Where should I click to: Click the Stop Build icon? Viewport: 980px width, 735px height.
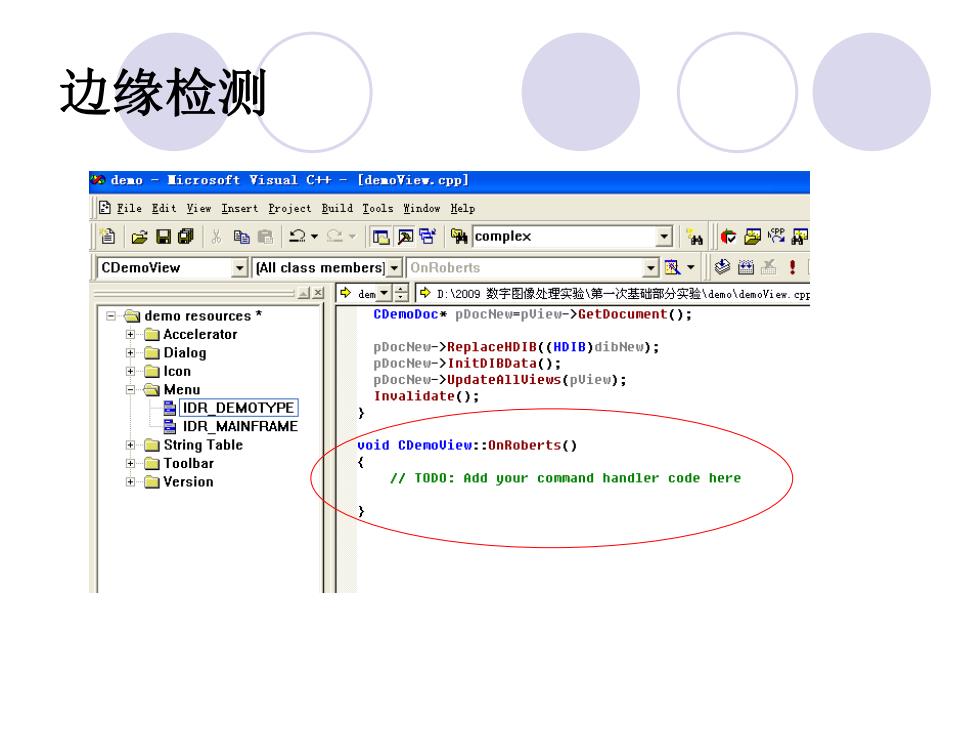[769, 268]
